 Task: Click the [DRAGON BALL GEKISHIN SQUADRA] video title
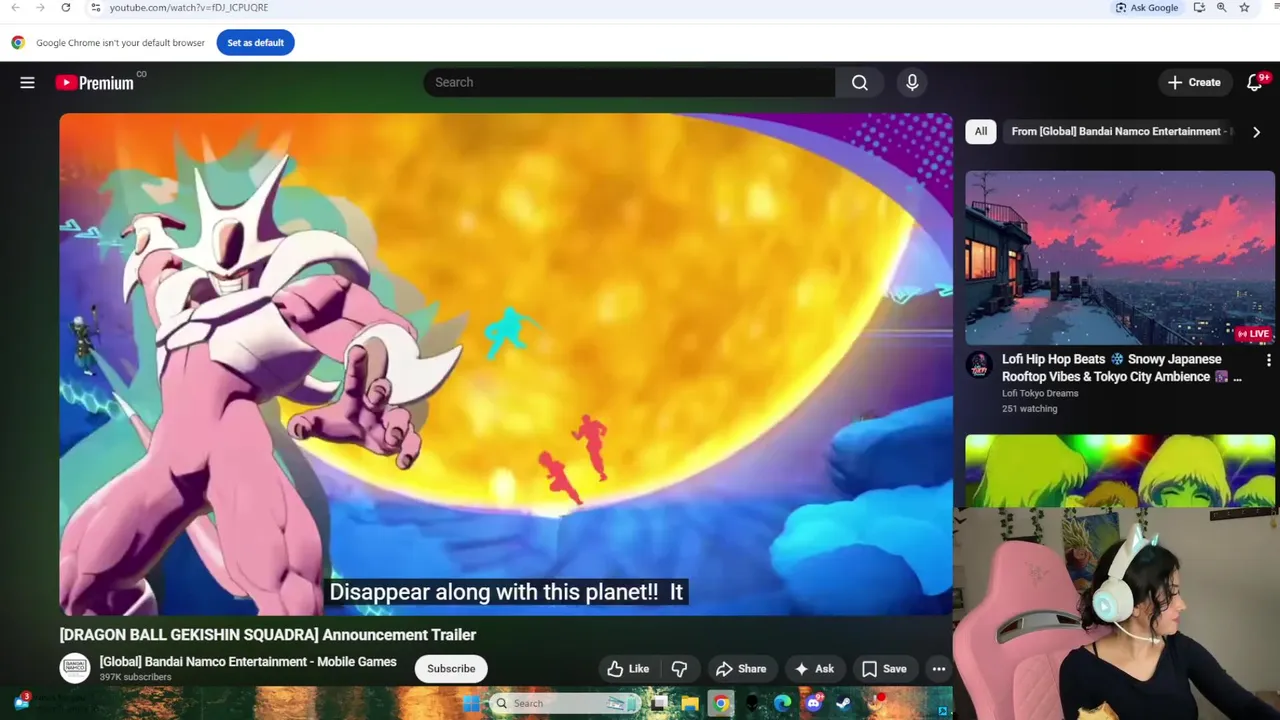(268, 635)
